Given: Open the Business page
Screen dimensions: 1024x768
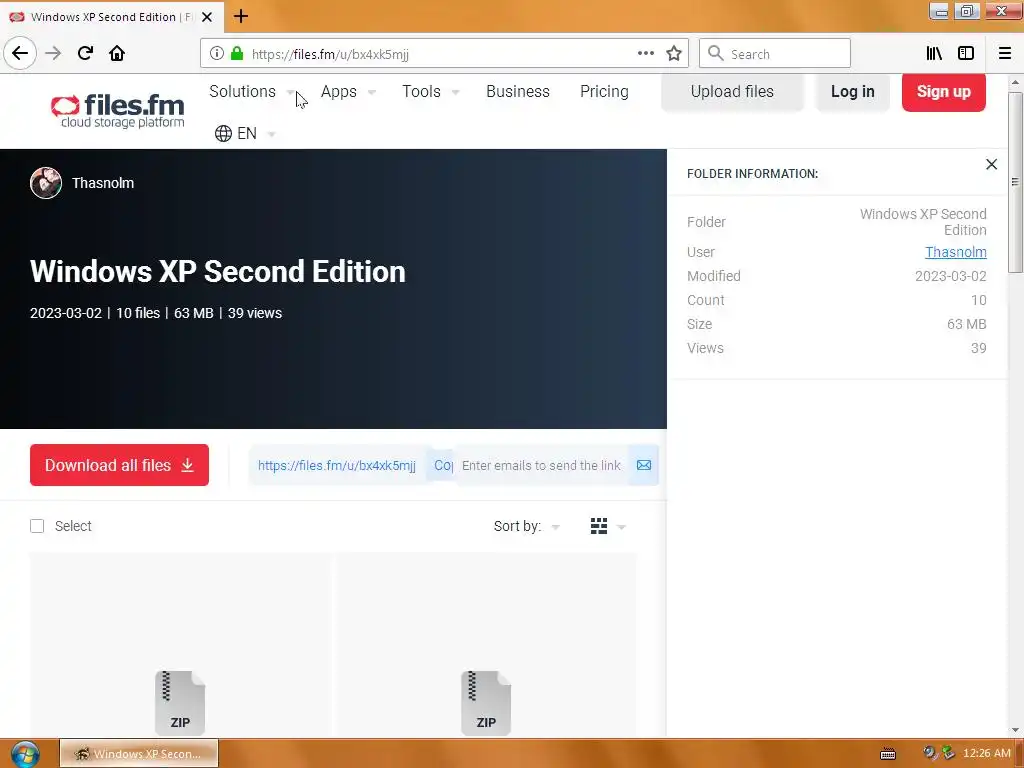Looking at the screenshot, I should coord(518,91).
